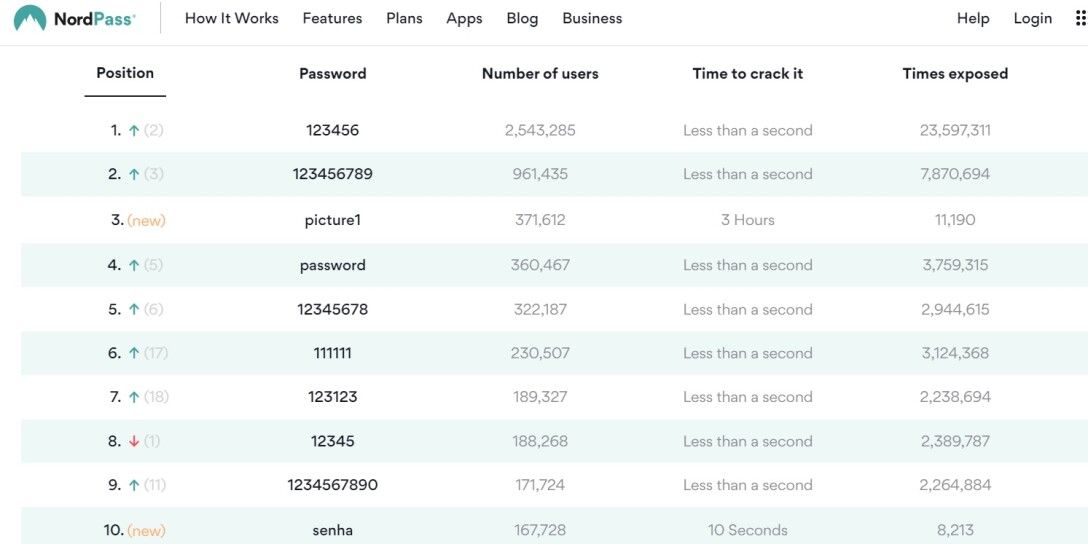Screen dimensions: 1088x544
Task: Click the red down arrow on position 8
Action: coord(134,441)
